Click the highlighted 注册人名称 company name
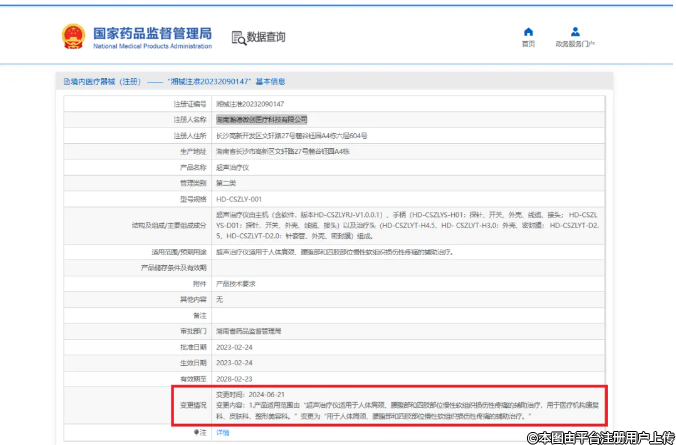This screenshot has height=445, width=676. [x=255, y=119]
